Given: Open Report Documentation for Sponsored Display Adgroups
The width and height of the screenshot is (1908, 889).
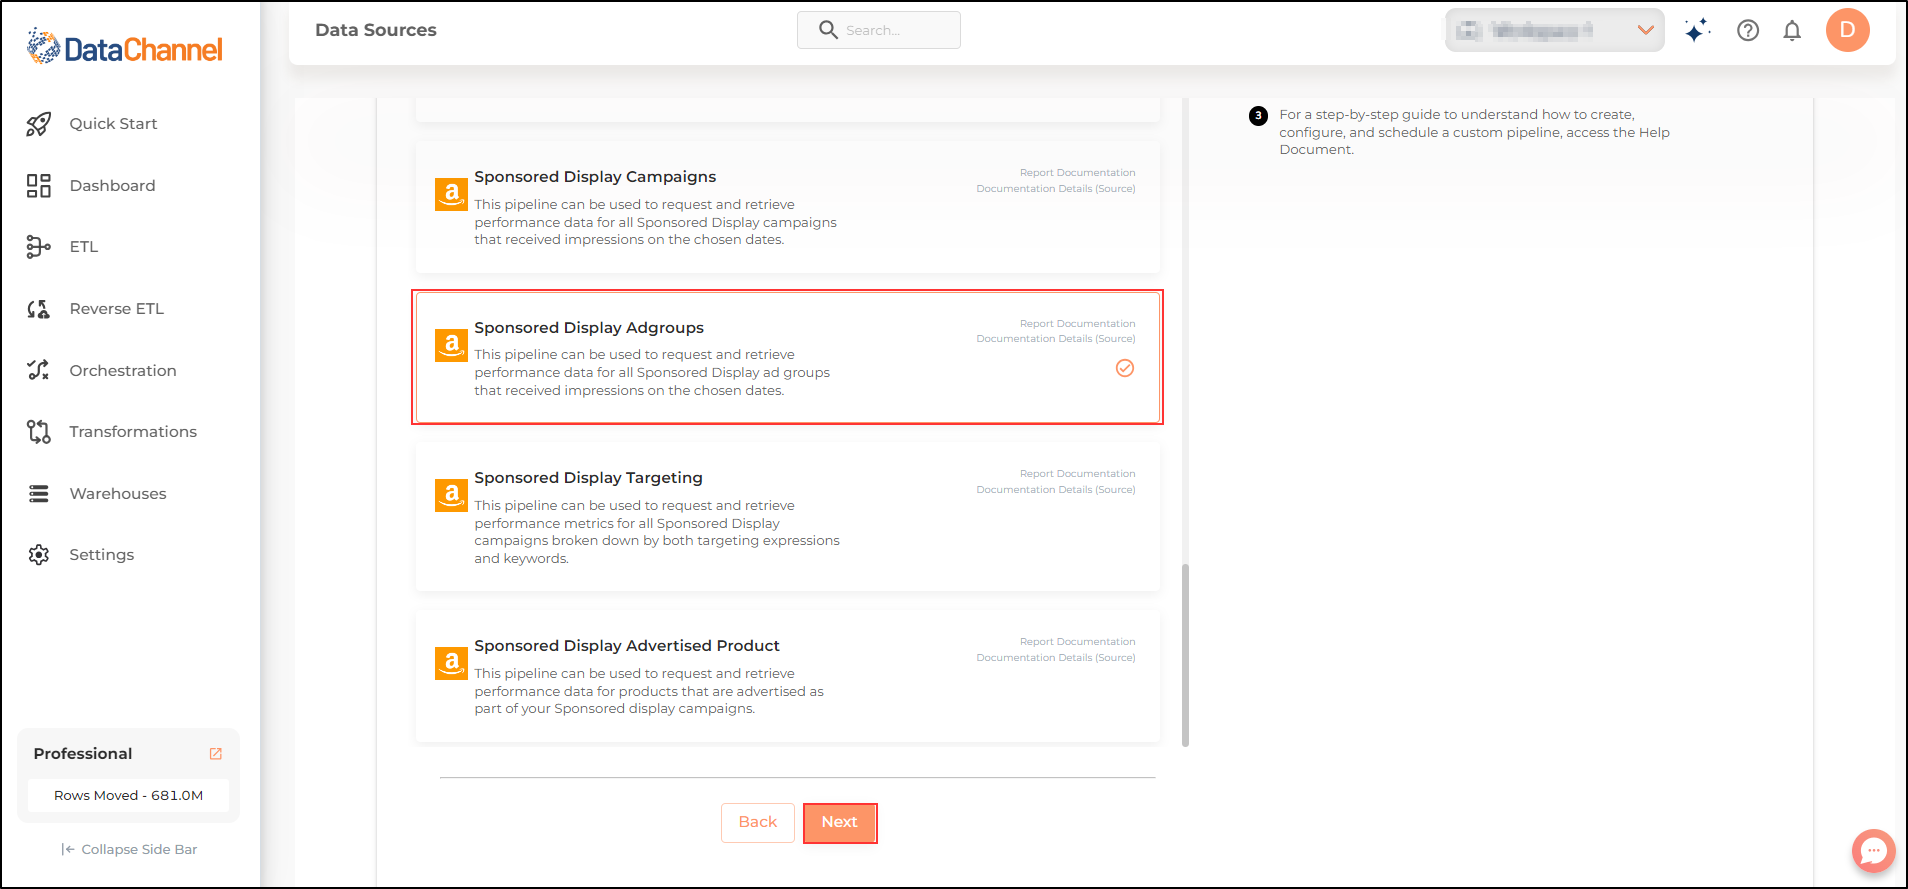Looking at the screenshot, I should [1077, 324].
